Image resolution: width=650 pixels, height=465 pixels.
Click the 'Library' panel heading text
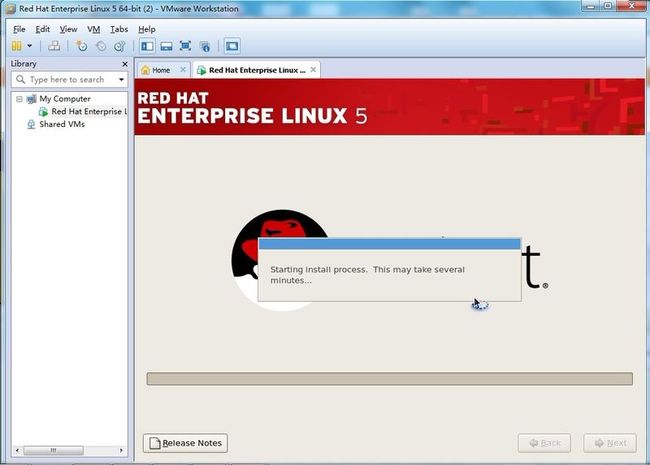(24, 64)
